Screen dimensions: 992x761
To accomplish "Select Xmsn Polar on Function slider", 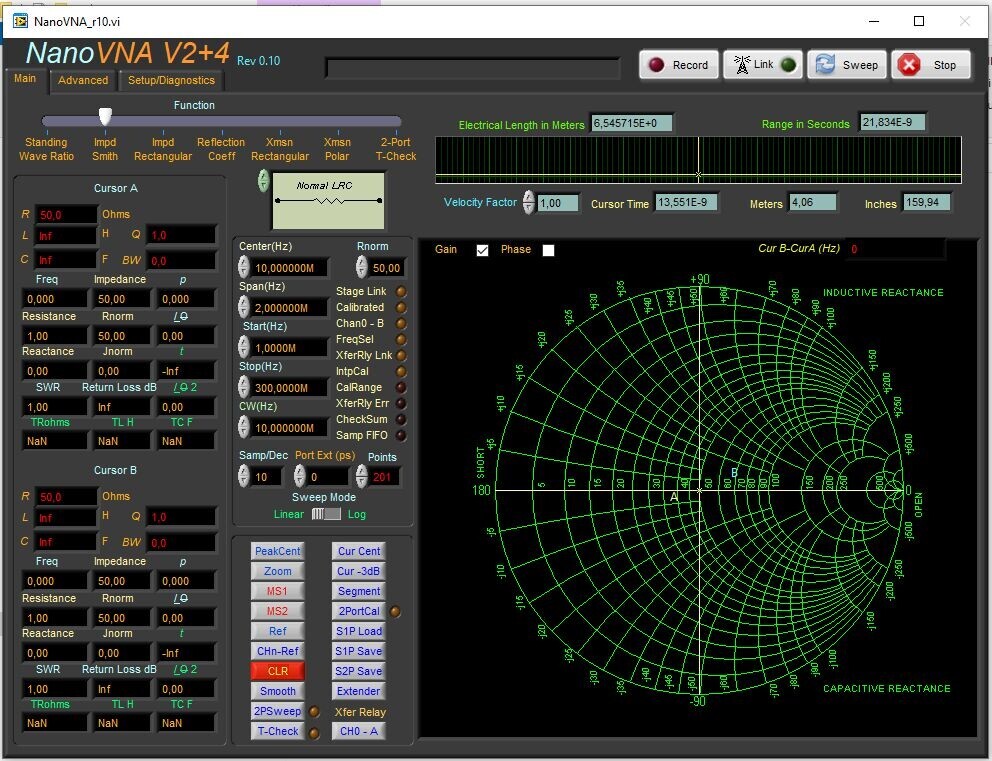I will point(337,149).
